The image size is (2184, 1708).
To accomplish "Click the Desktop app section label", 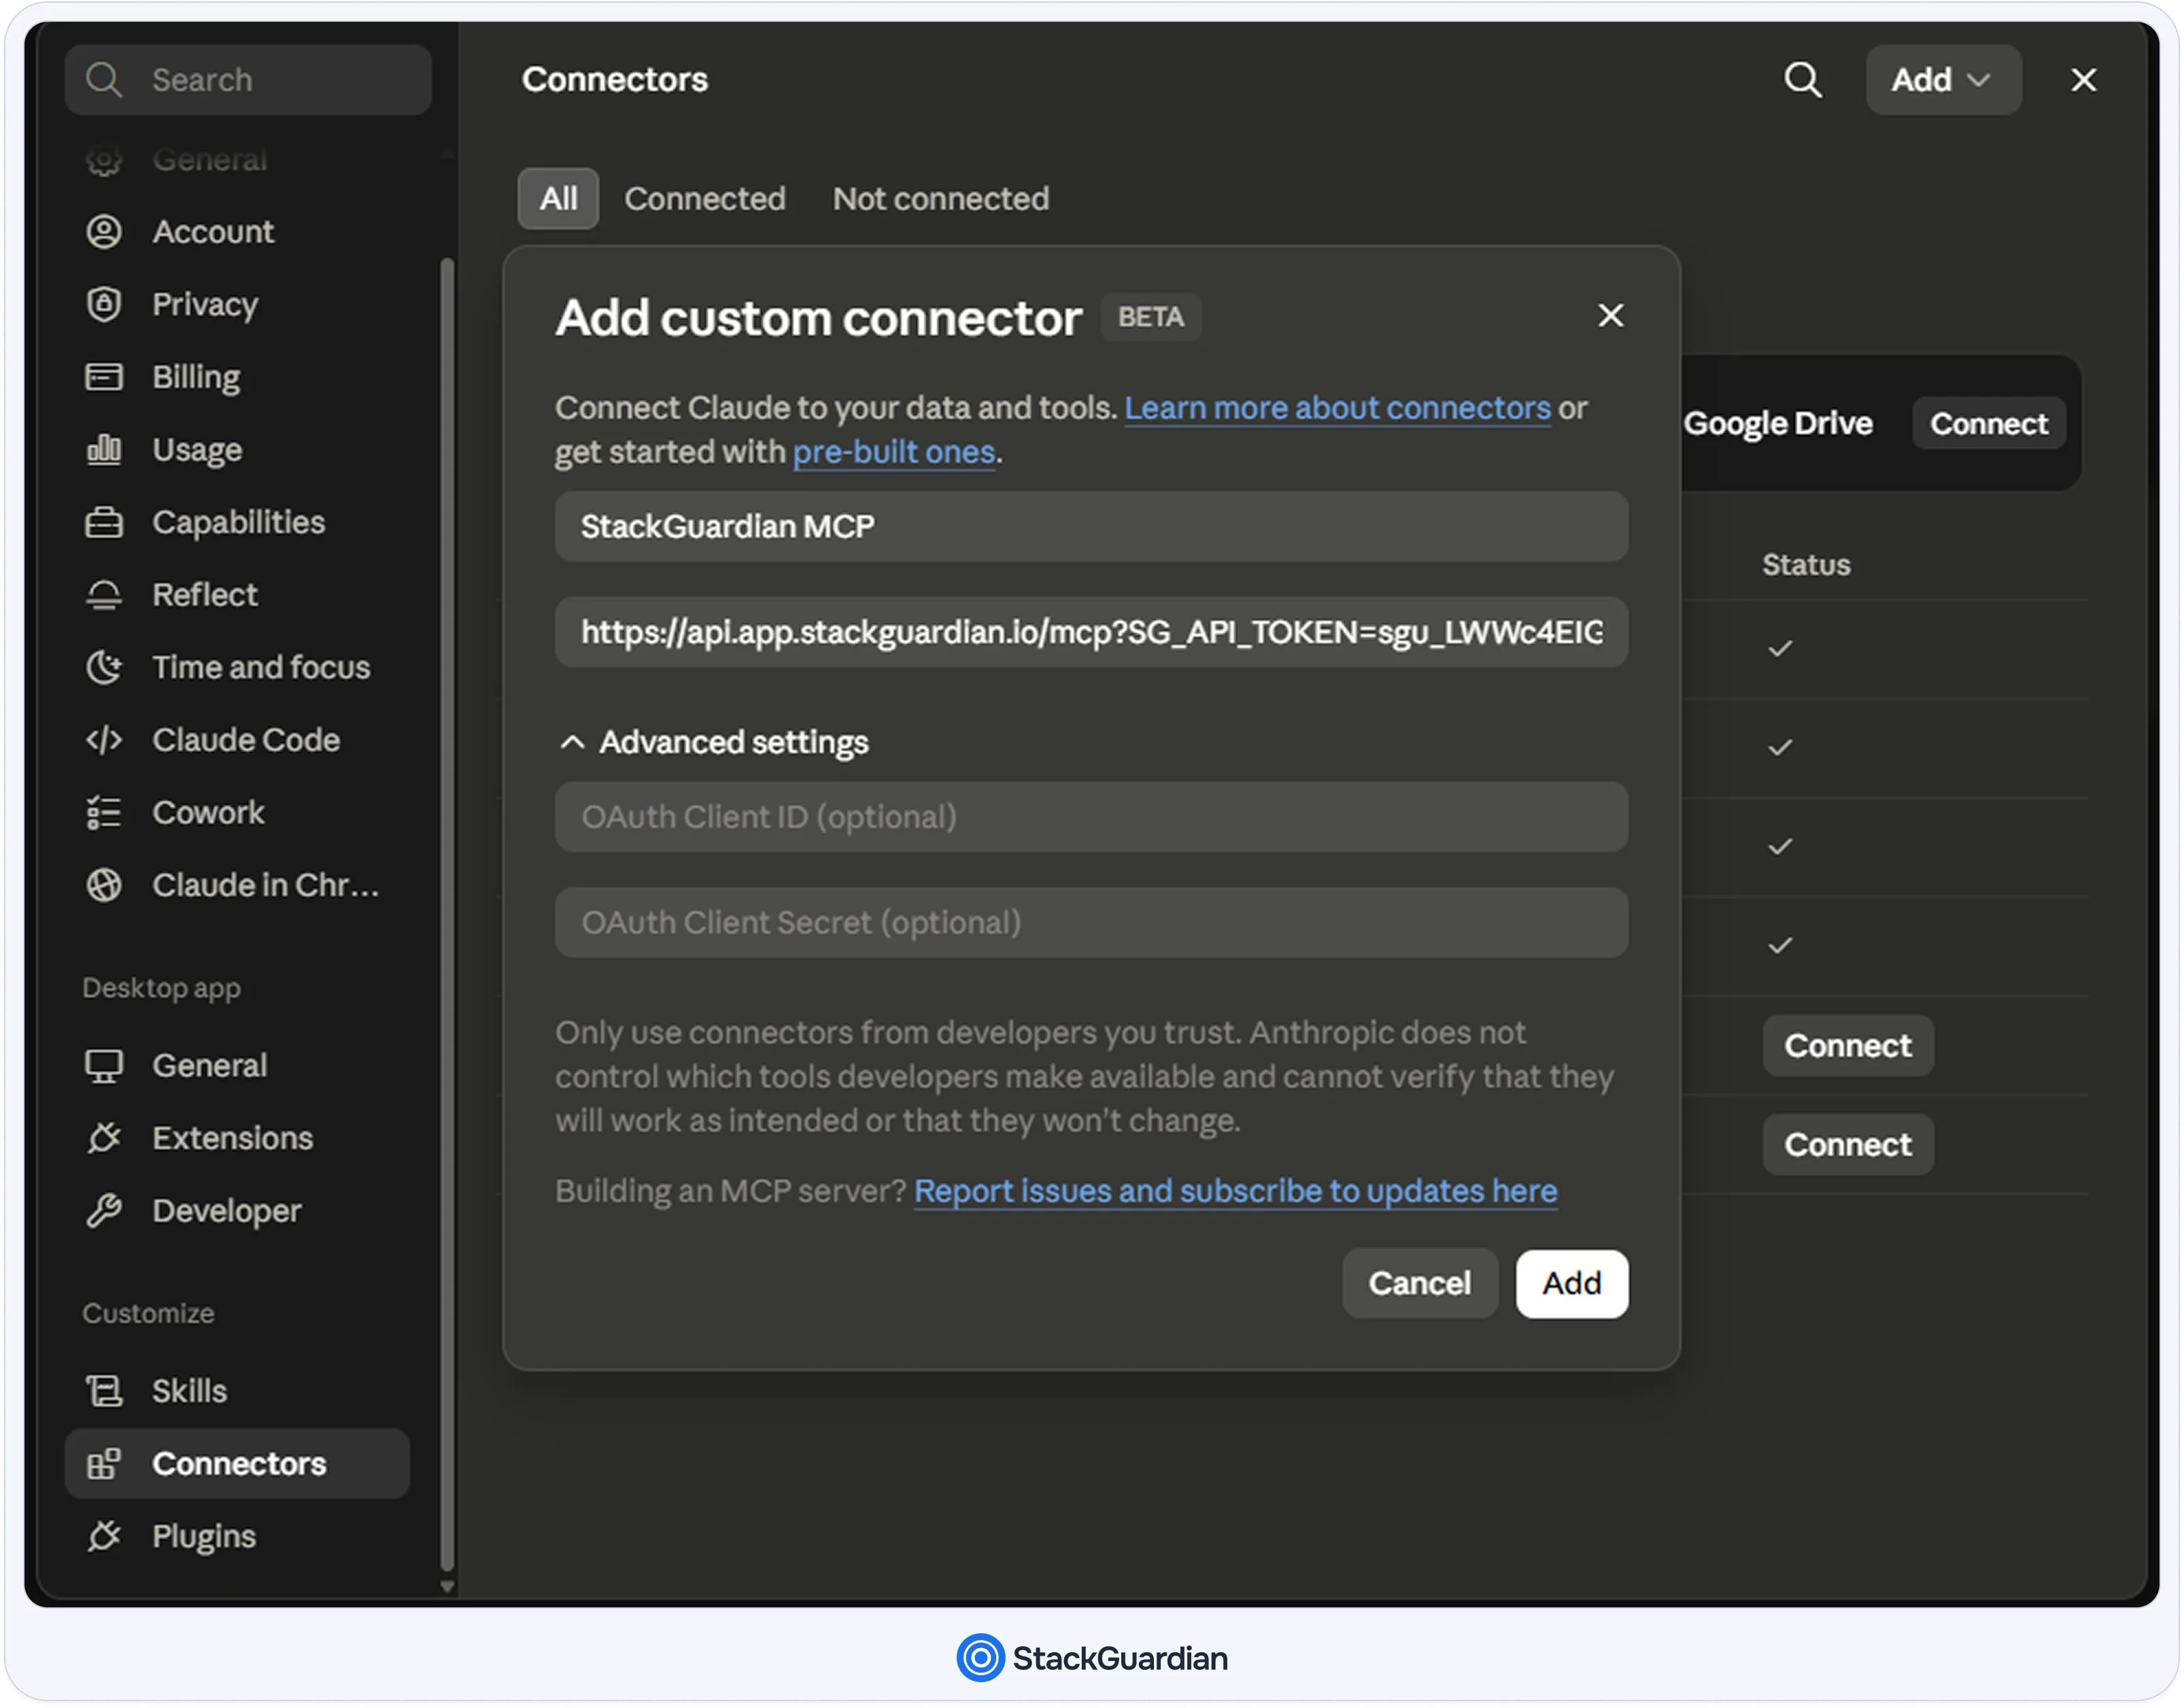I will [x=162, y=988].
